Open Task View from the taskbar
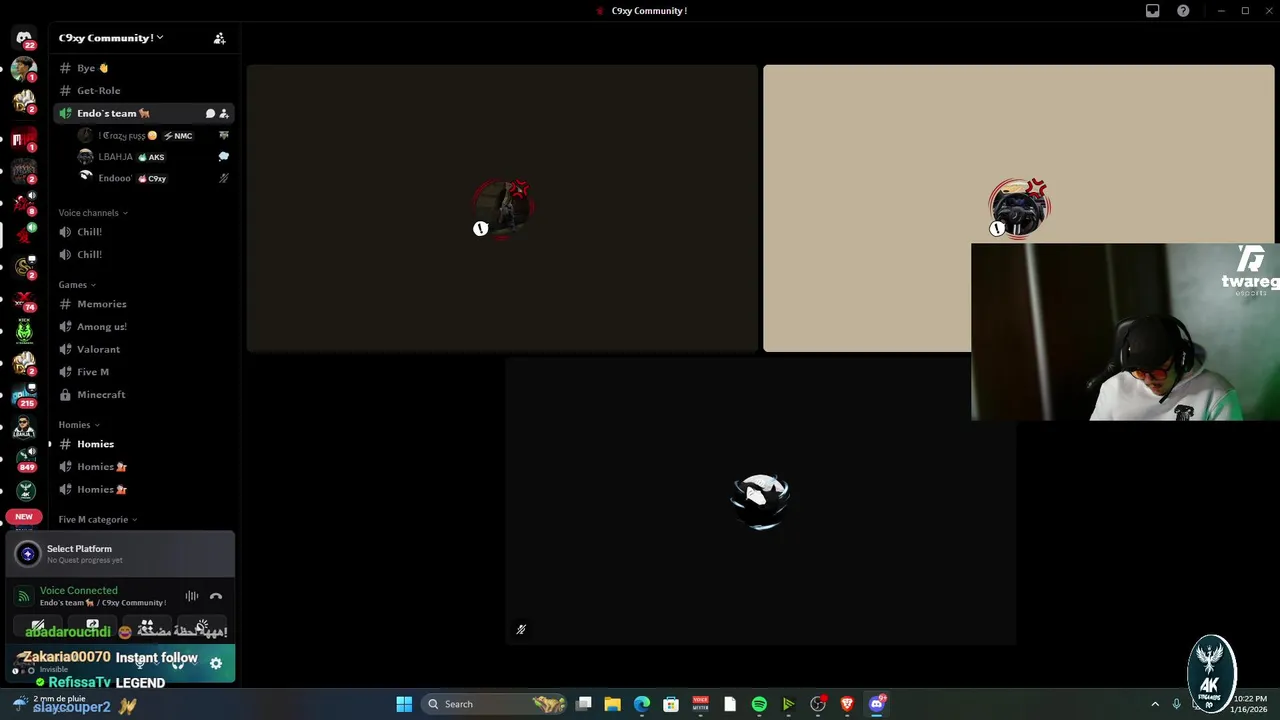Image resolution: width=1280 pixels, height=720 pixels. [x=584, y=704]
